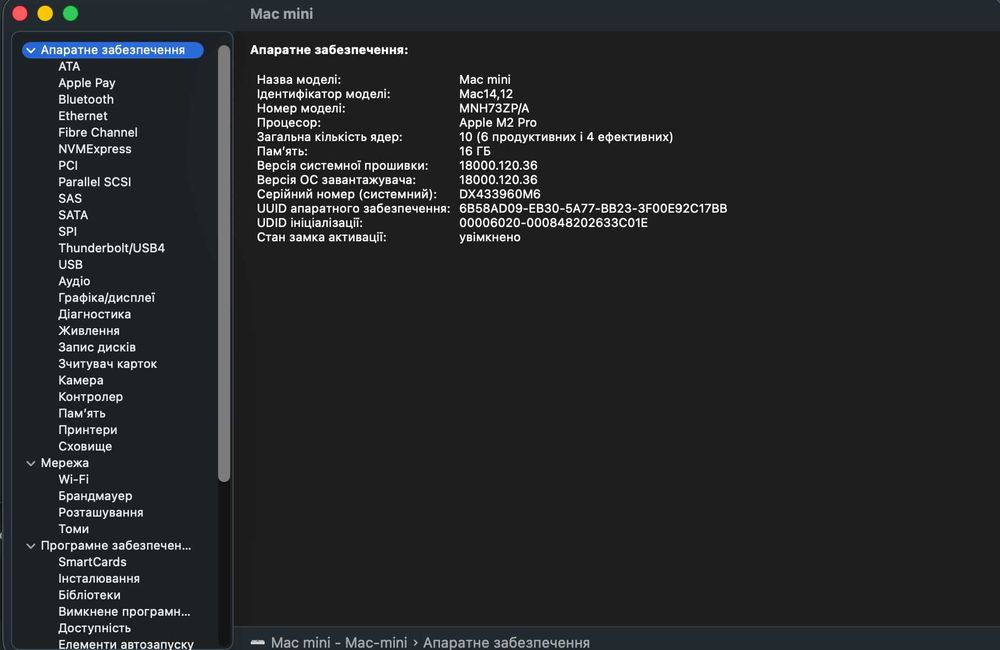
Task: Click the processor value Apple M2 Pro
Action: coord(498,122)
